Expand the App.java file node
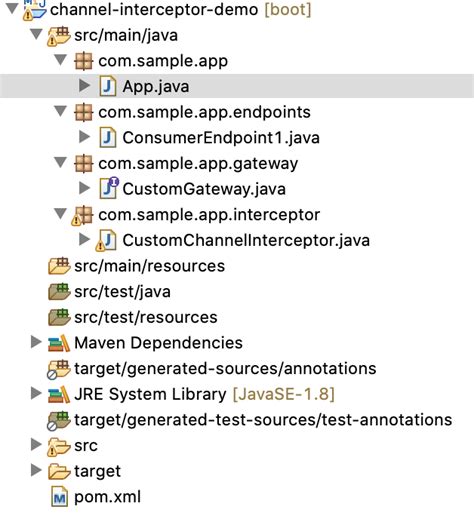The width and height of the screenshot is (474, 531). coord(84,86)
